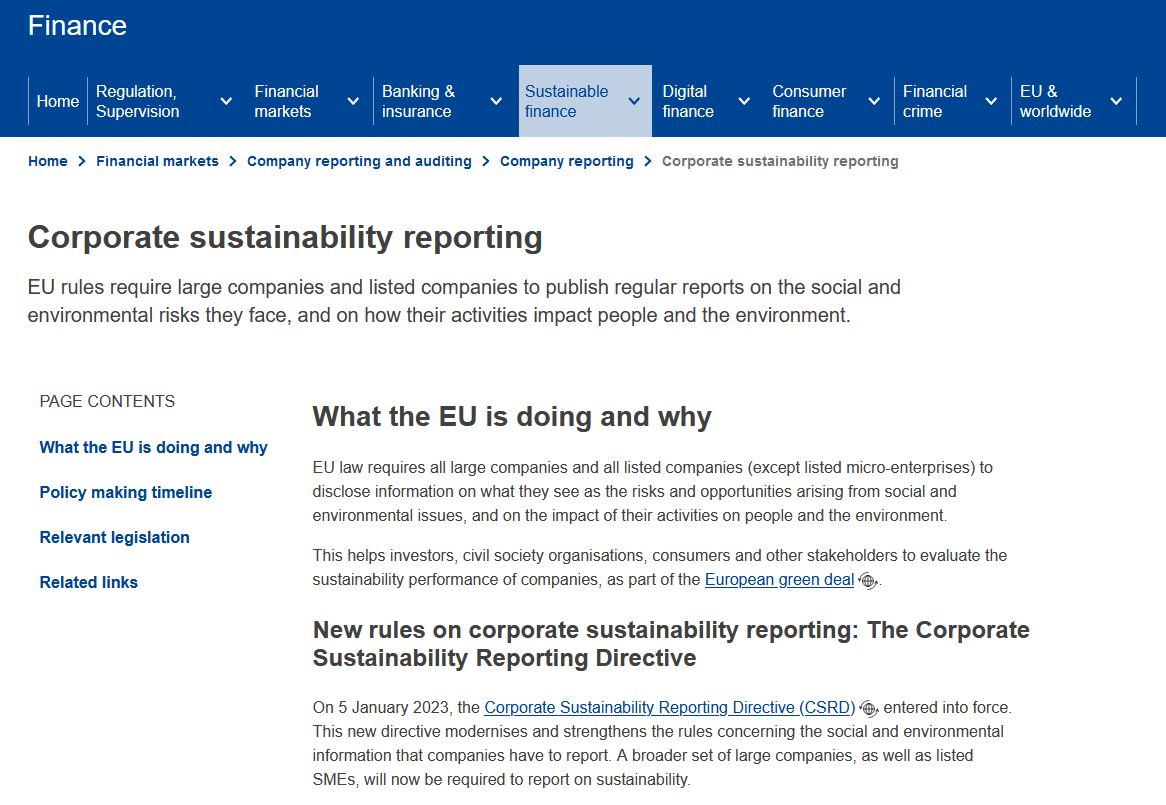Click the Finance site title
Viewport: 1166px width, 805px height.
pos(77,26)
